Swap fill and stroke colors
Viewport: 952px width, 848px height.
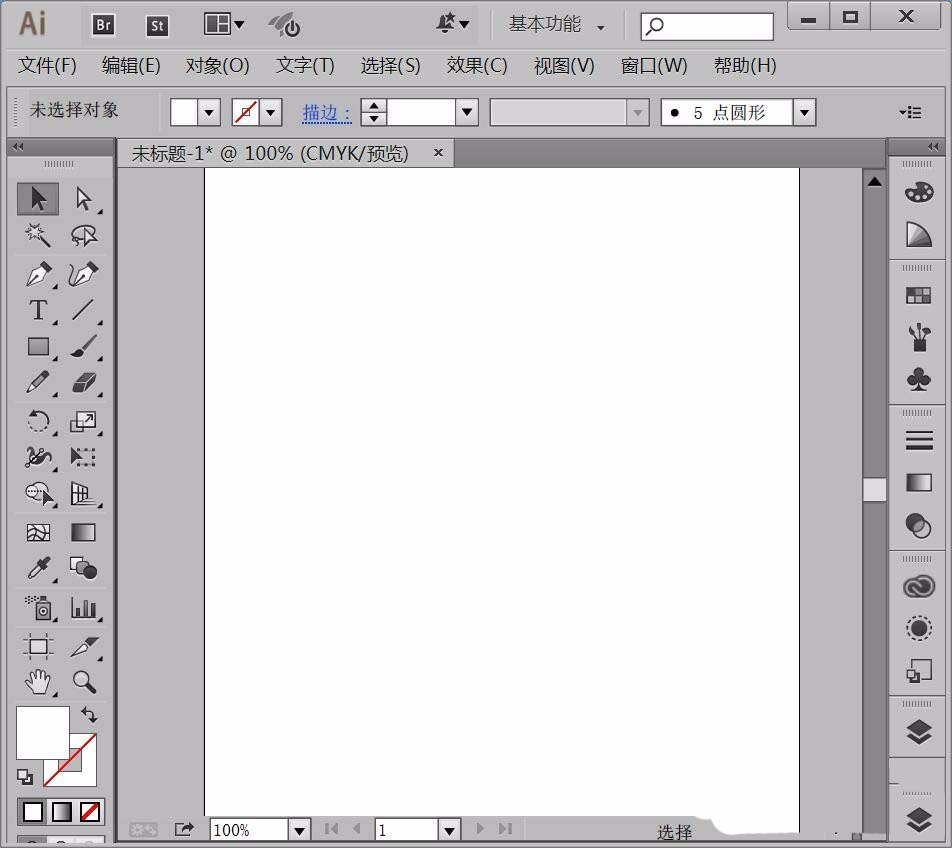coord(89,715)
